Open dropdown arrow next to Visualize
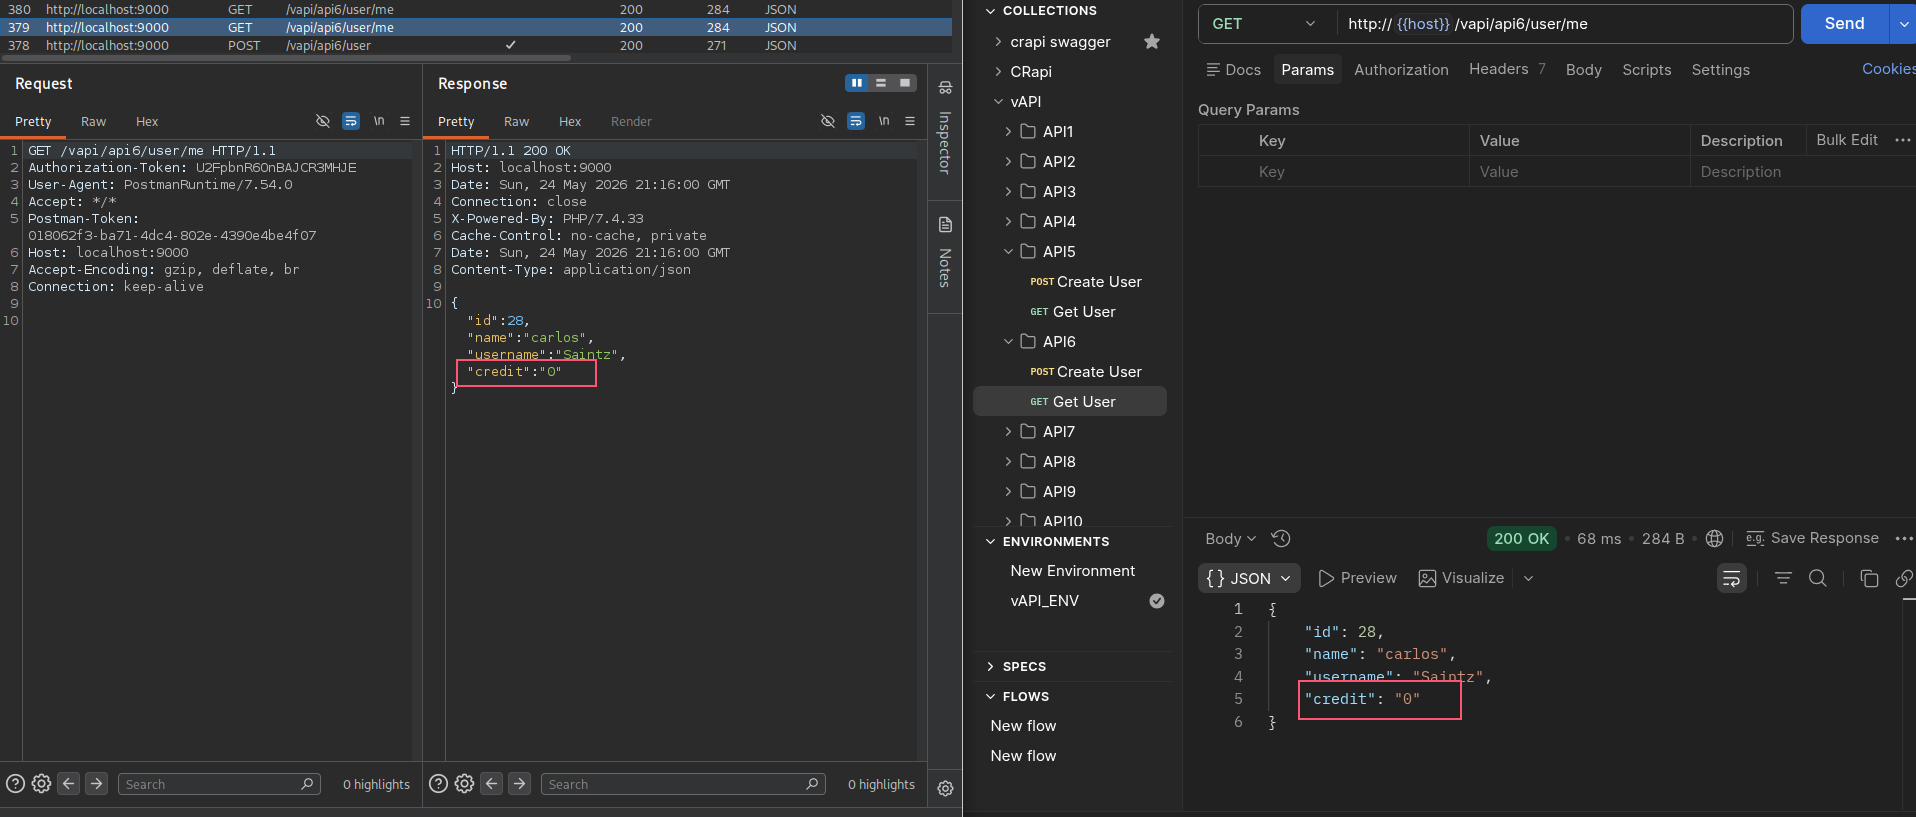The width and height of the screenshot is (1916, 817). tap(1528, 578)
